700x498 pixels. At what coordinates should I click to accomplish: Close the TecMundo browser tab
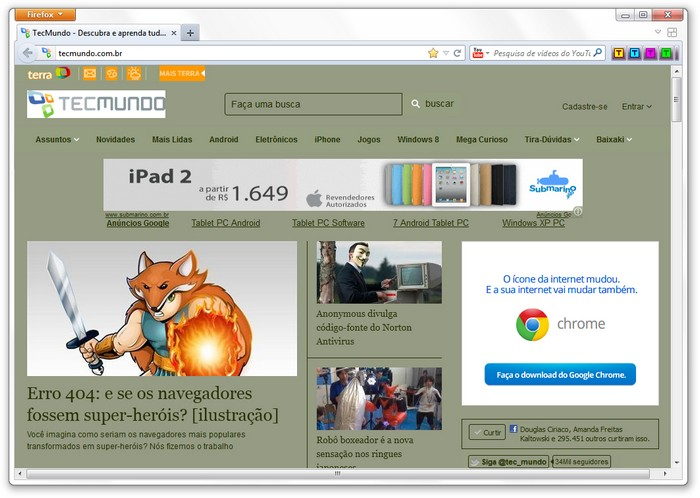[174, 33]
